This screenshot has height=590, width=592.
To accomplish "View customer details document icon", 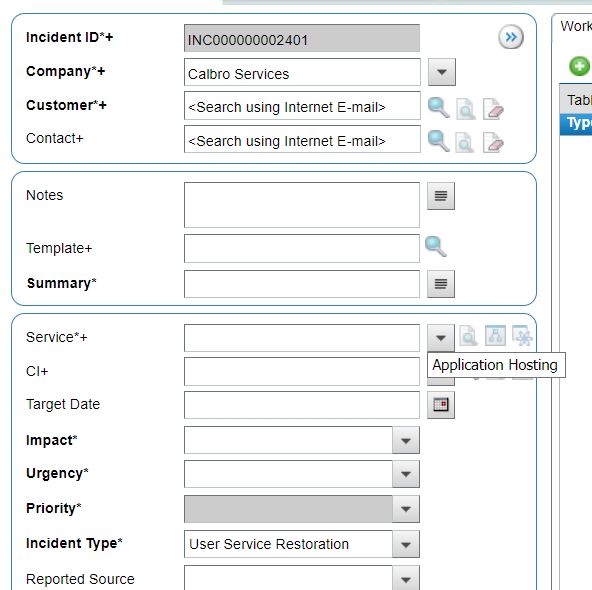I will coord(466,109).
